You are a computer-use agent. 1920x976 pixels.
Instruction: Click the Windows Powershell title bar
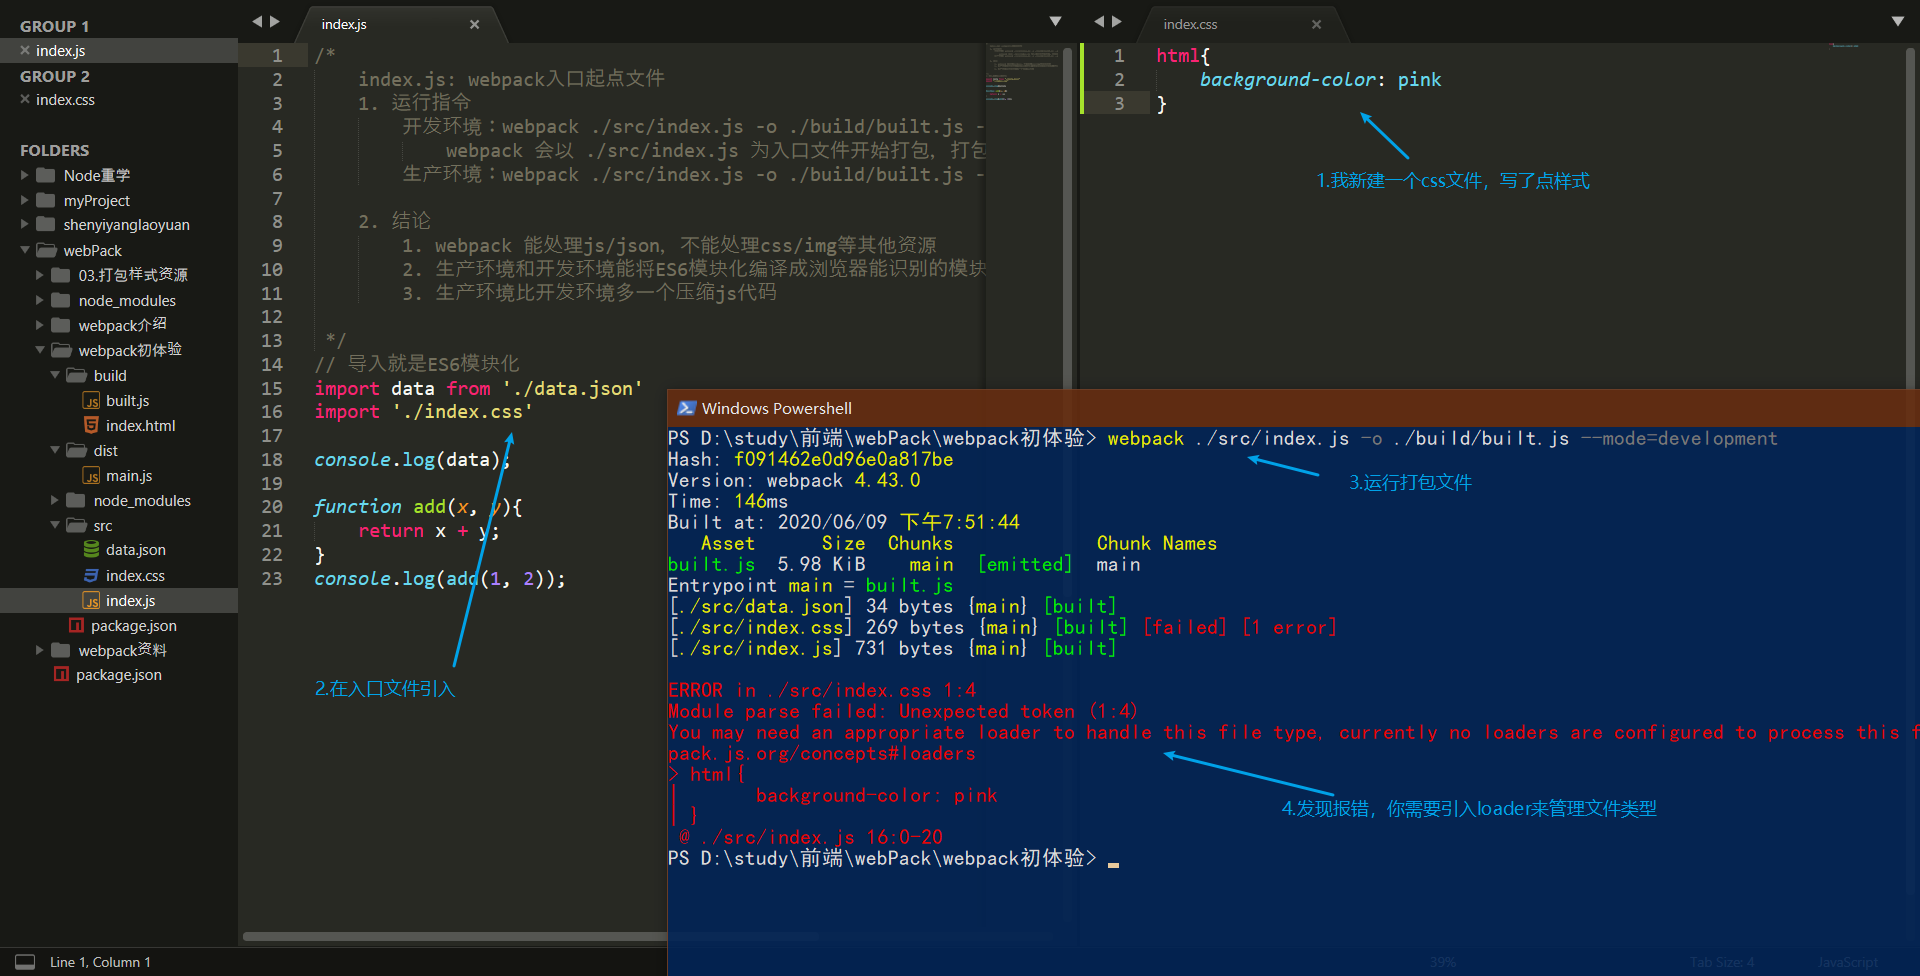(x=1293, y=408)
